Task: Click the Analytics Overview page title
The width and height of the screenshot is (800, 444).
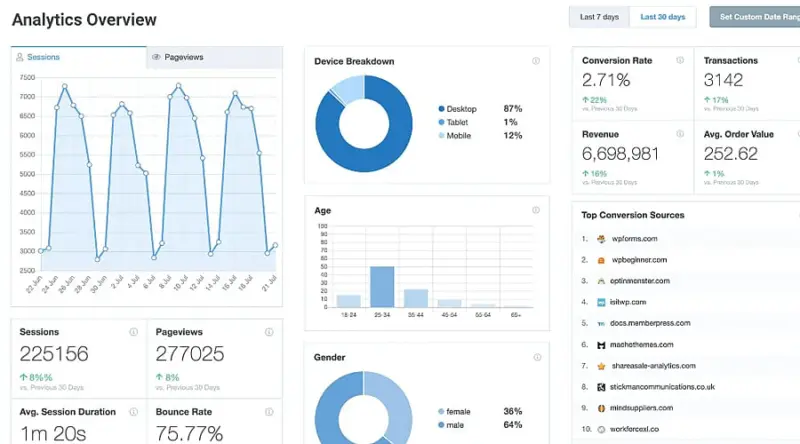Action: pos(84,19)
